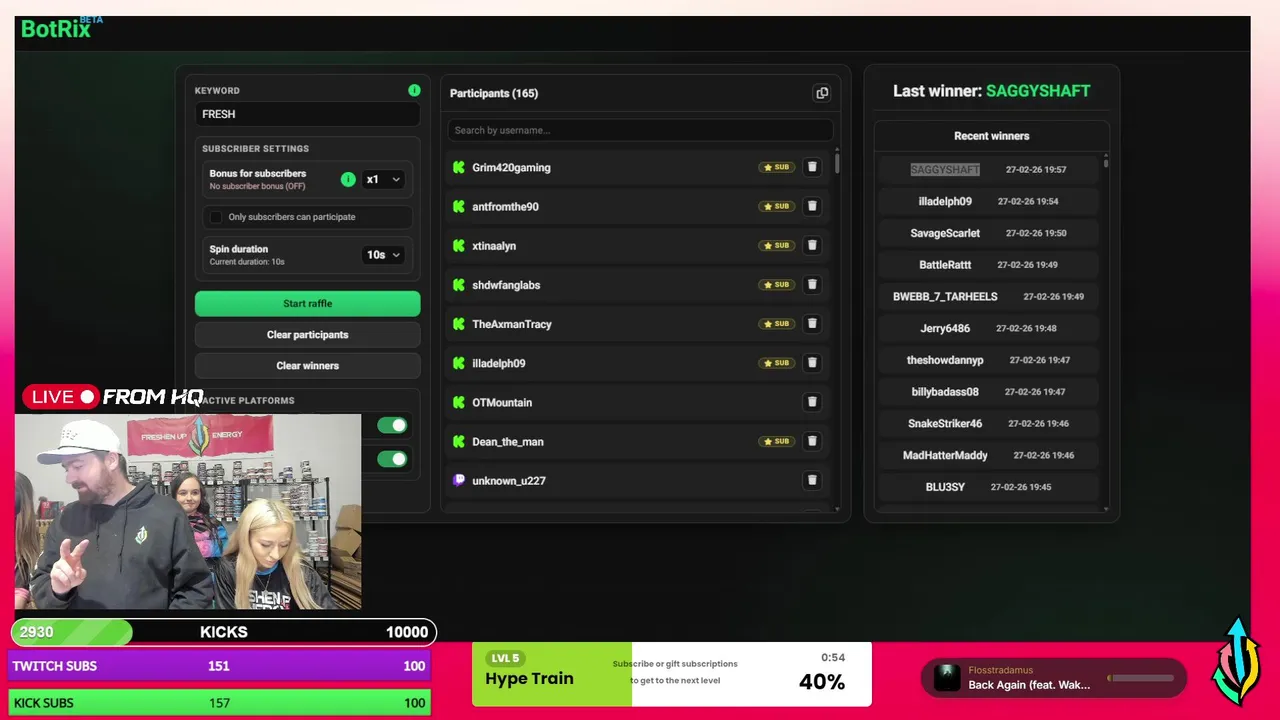Delete Dean_the_man with the trash icon

pyautogui.click(x=812, y=441)
